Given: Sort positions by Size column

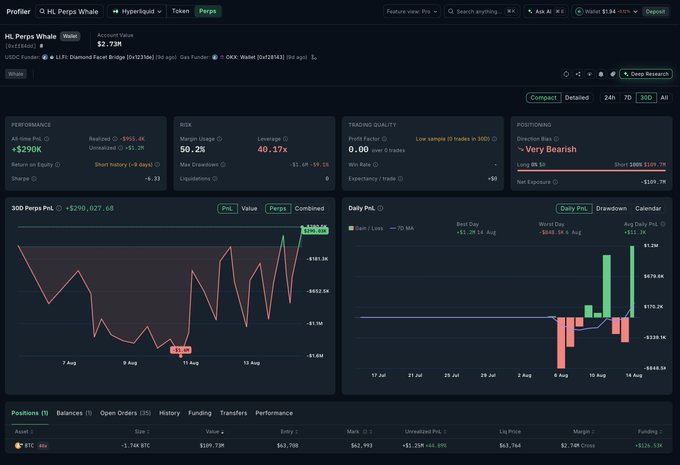Looking at the screenshot, I should 142,432.
